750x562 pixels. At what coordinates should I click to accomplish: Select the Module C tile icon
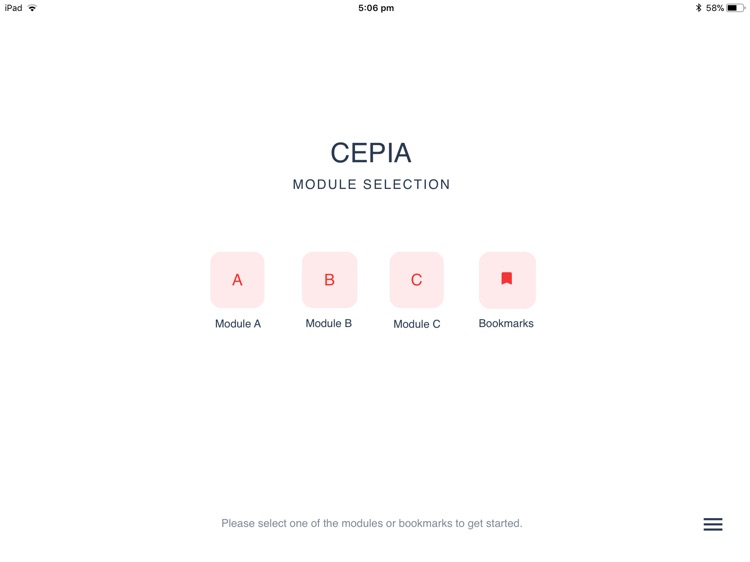[416, 280]
